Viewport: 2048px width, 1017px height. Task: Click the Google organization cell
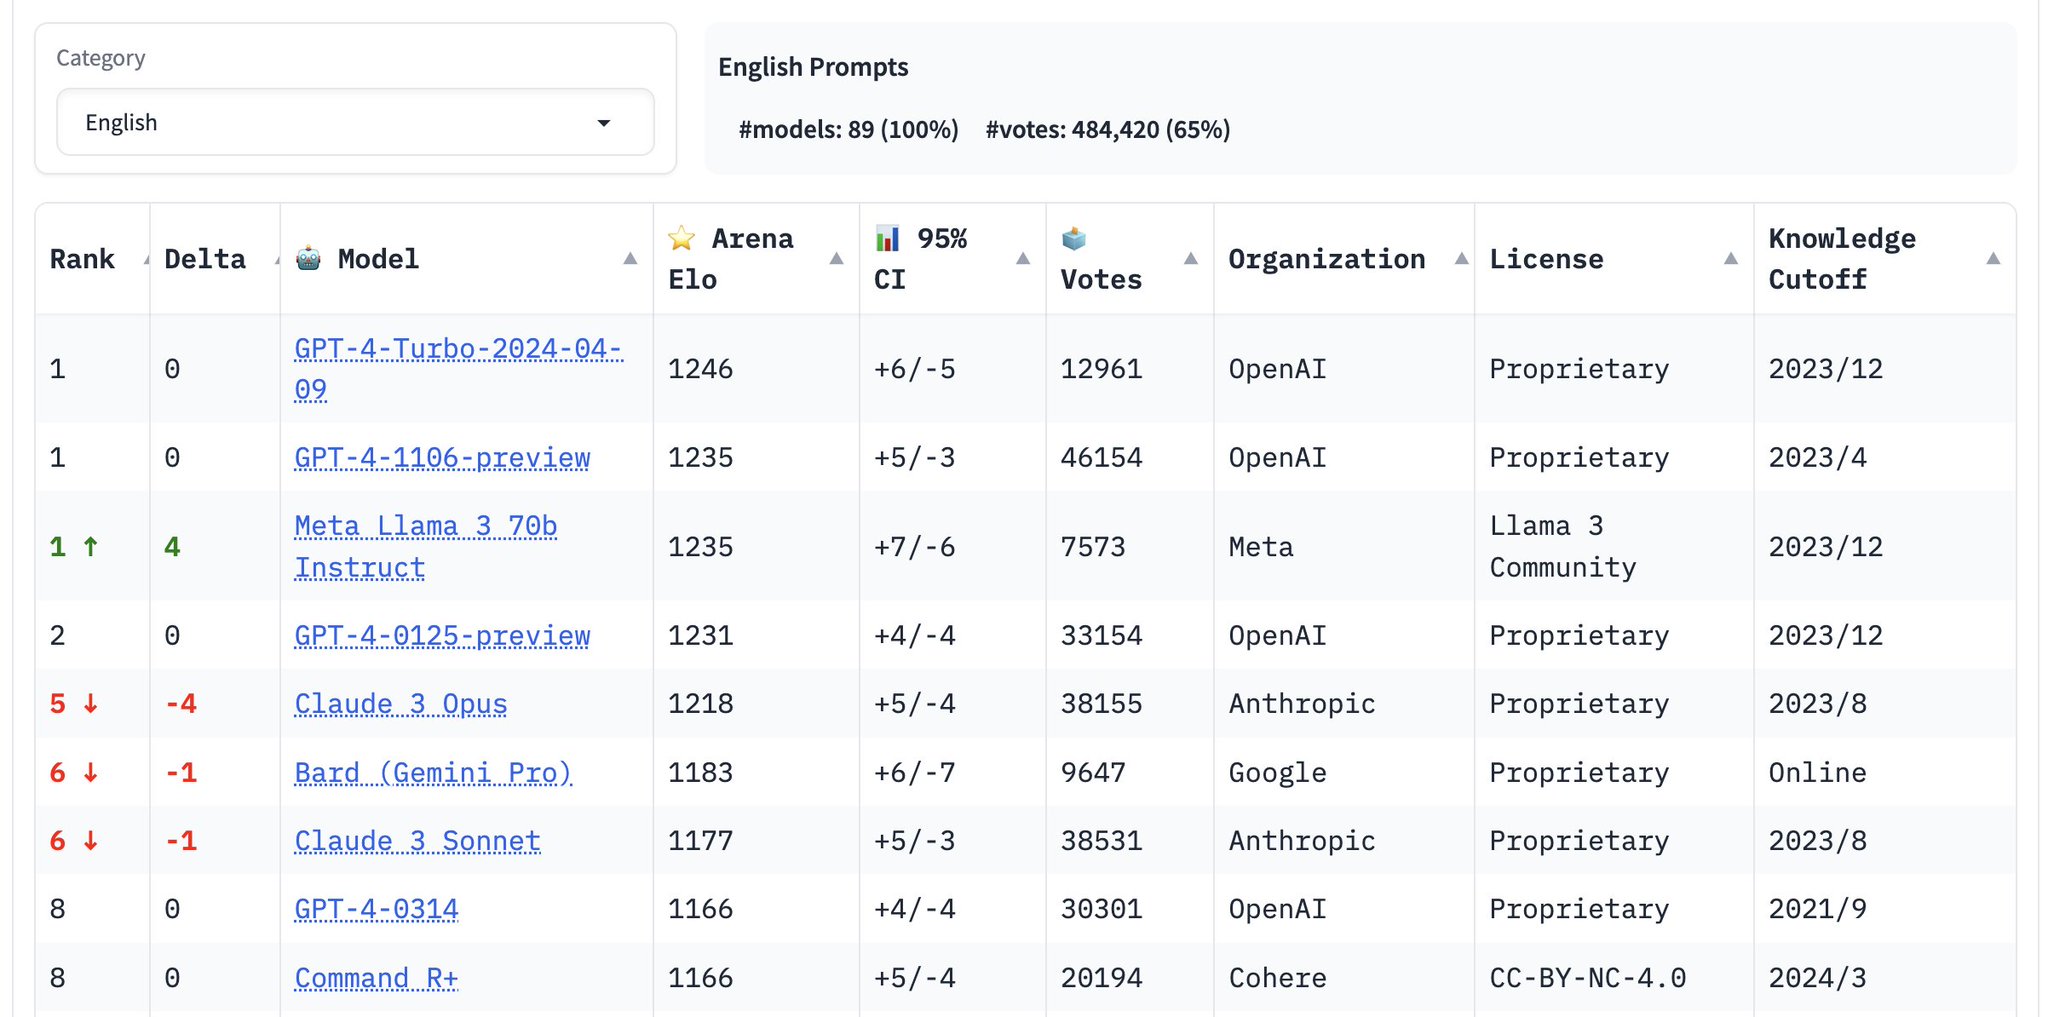point(1277,773)
